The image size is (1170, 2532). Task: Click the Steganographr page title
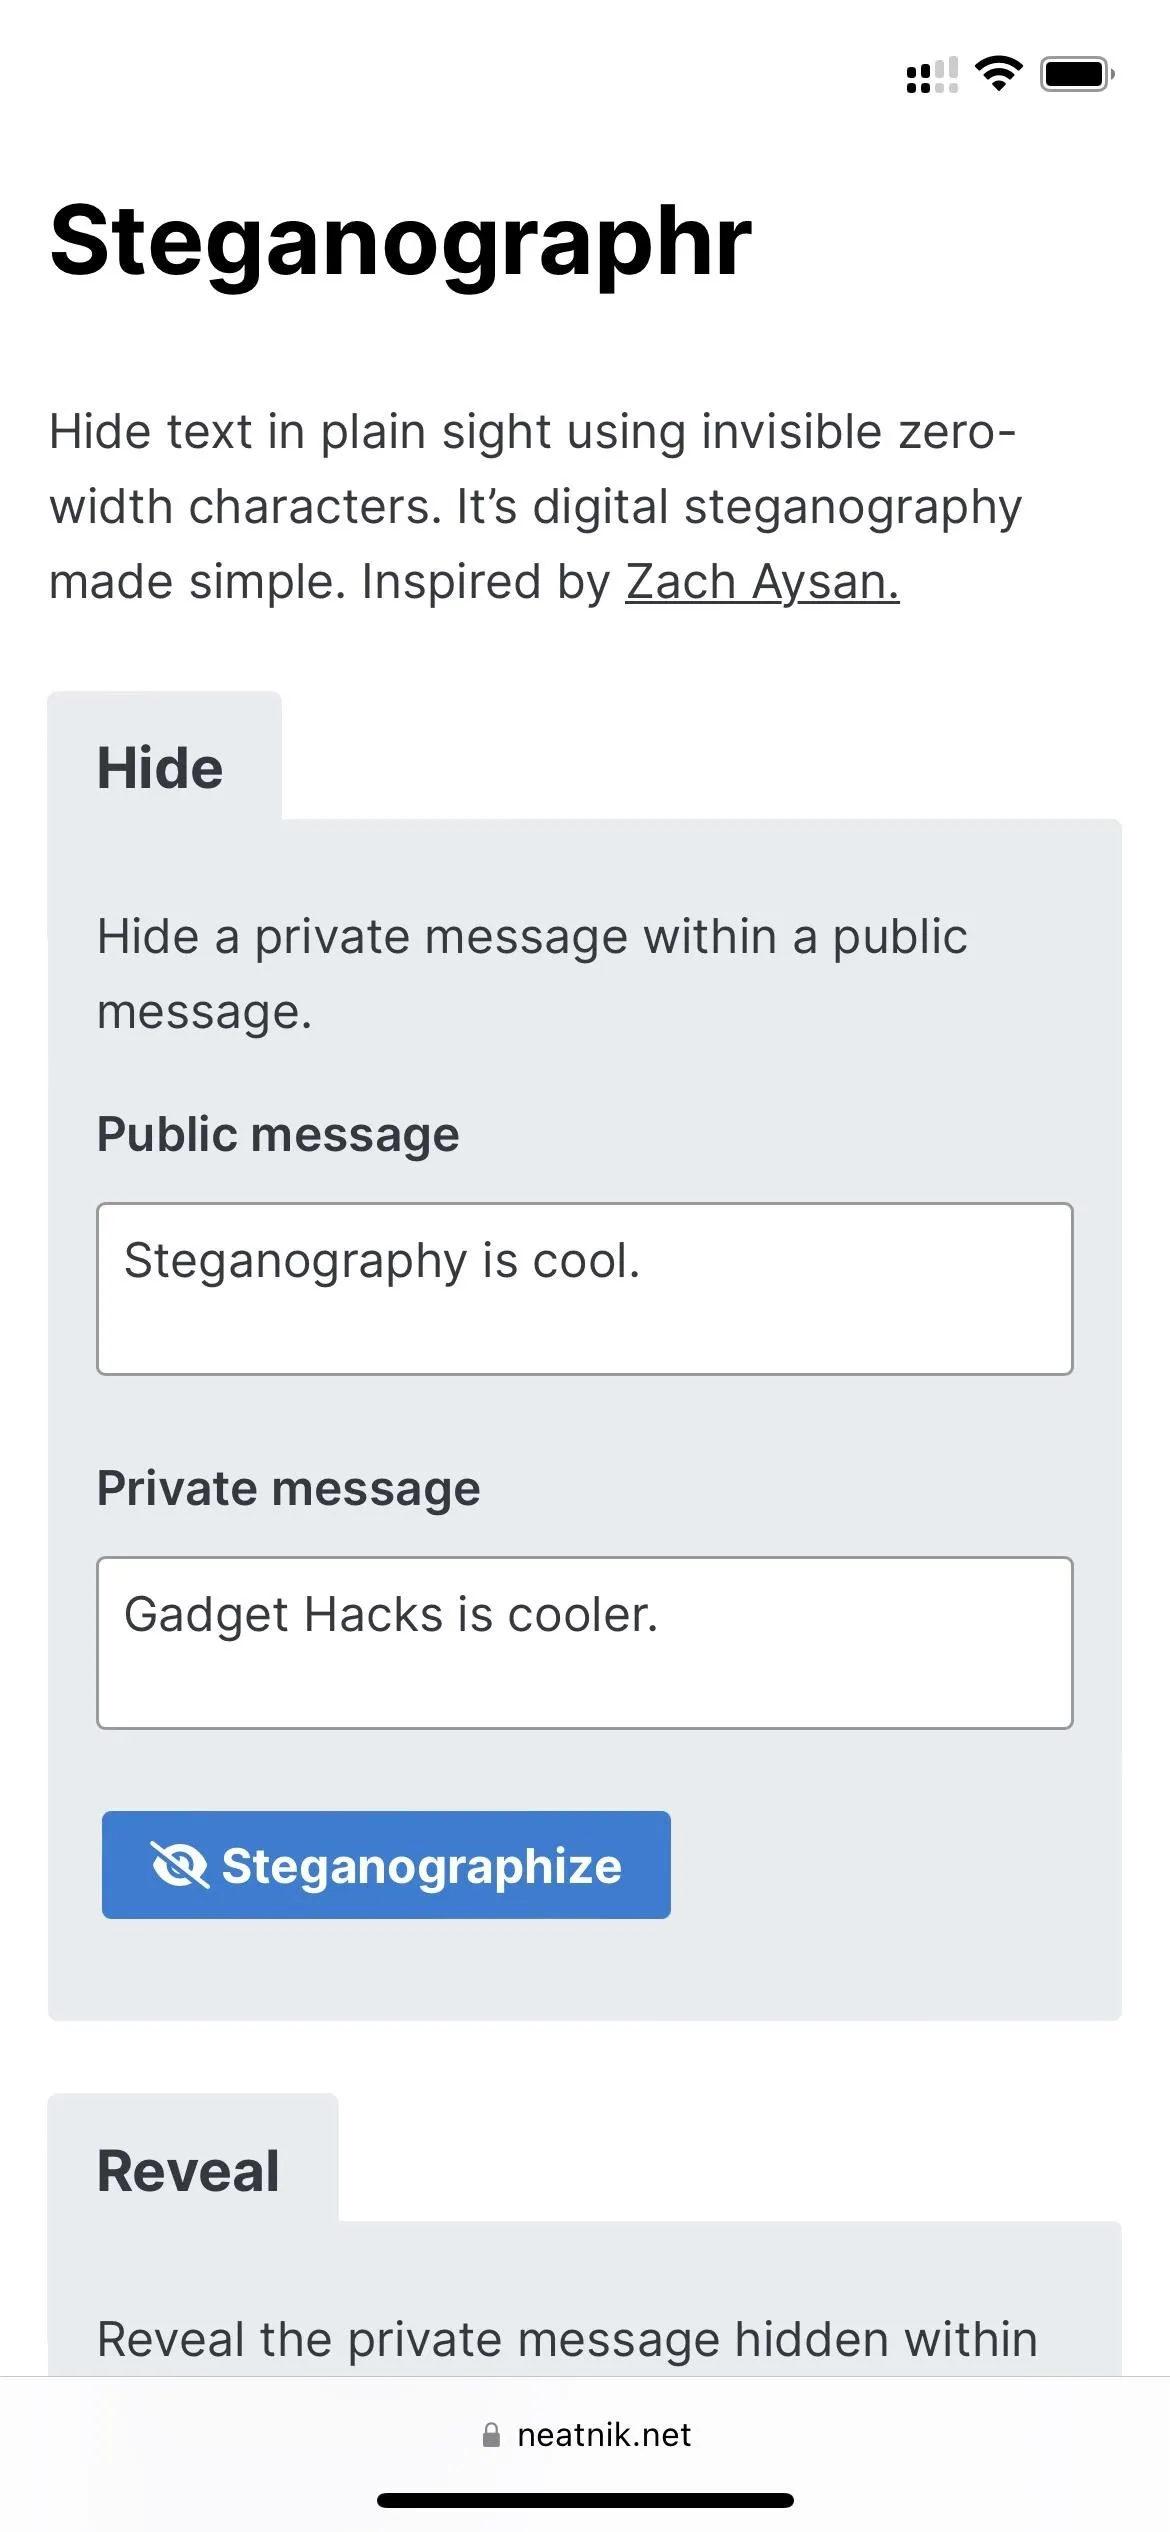click(400, 242)
